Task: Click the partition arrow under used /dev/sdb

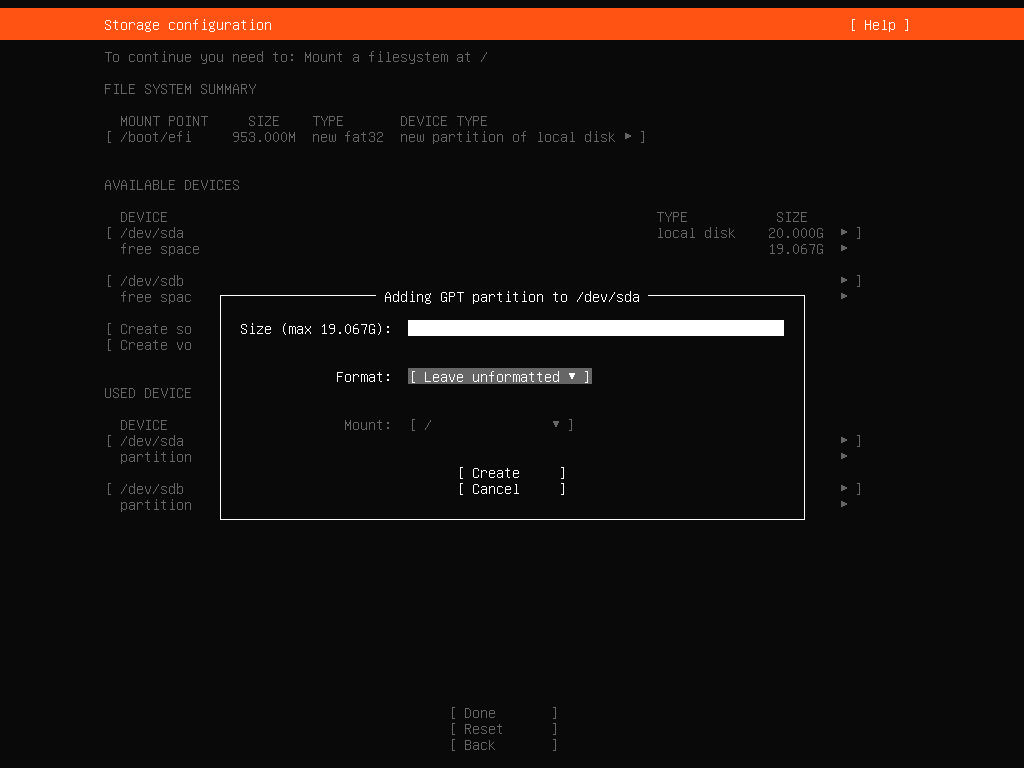Action: tap(844, 505)
